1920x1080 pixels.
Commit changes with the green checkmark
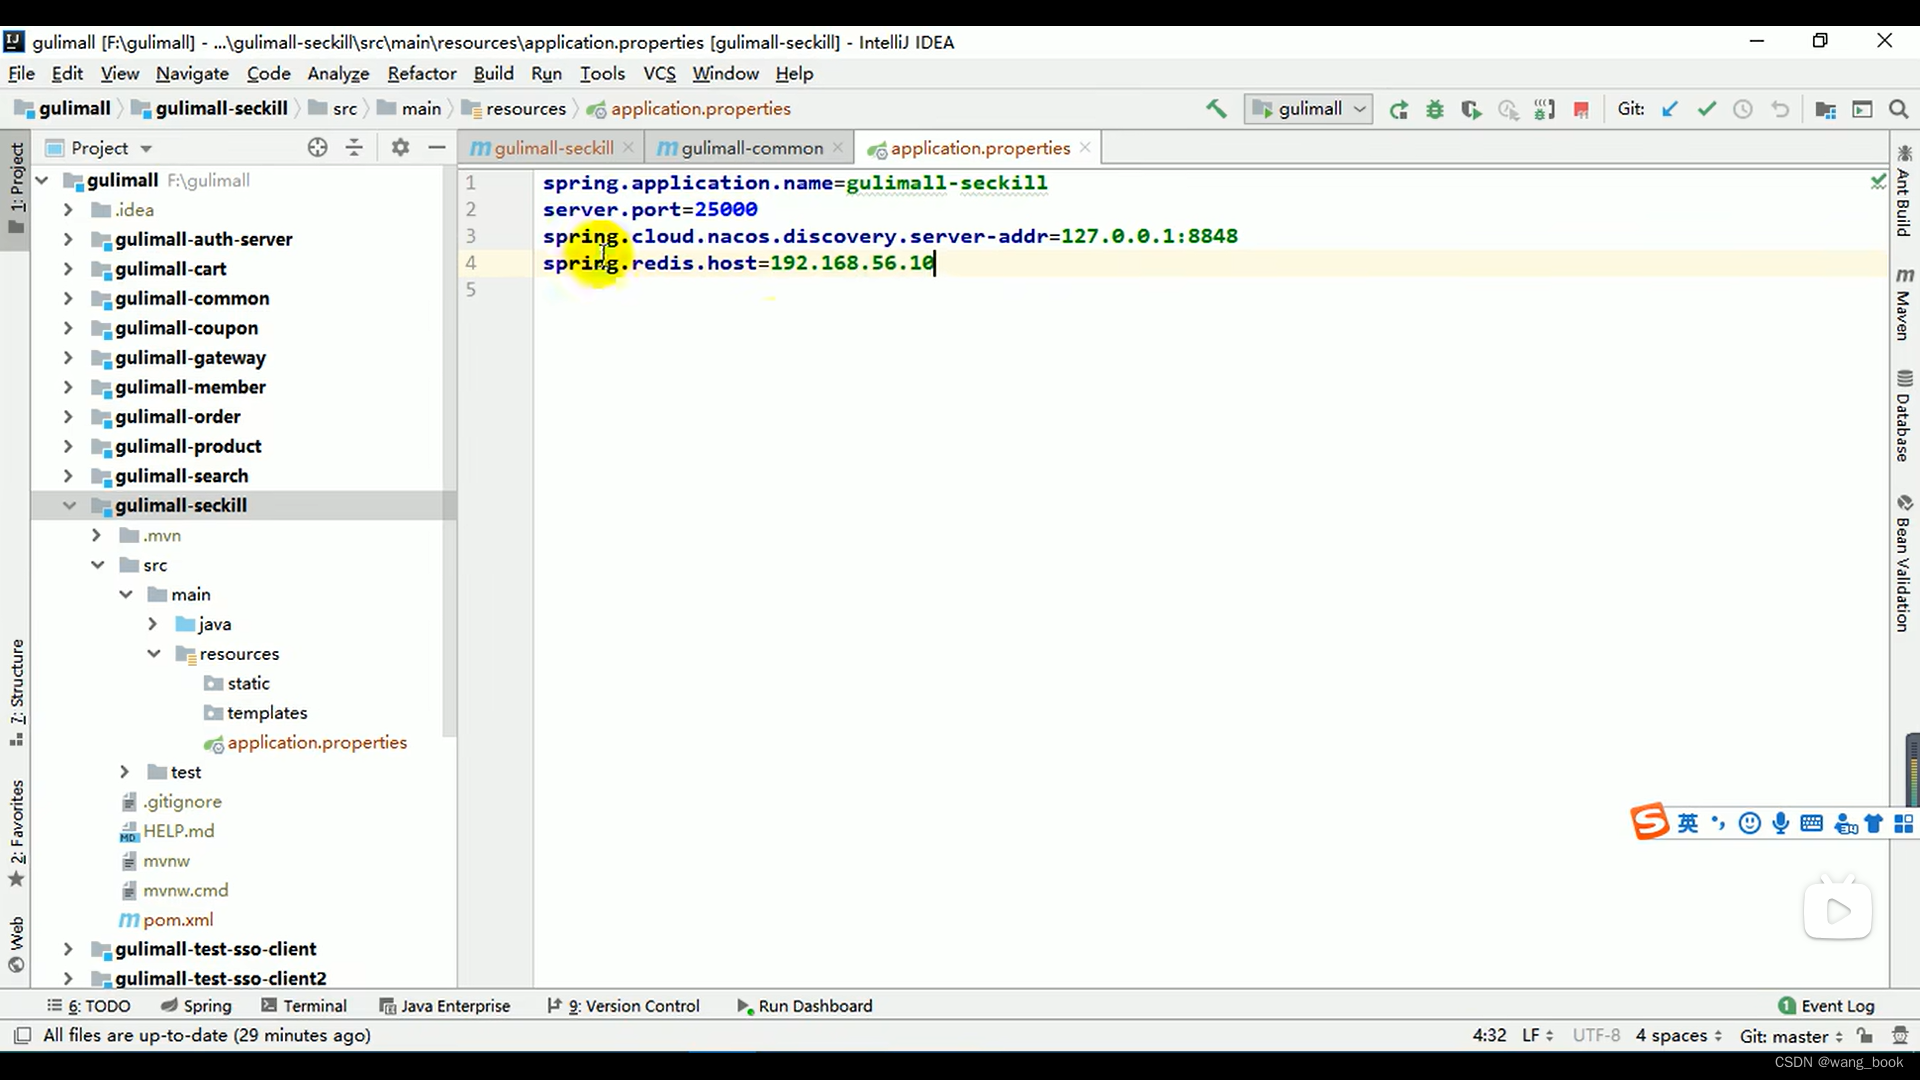1706,109
